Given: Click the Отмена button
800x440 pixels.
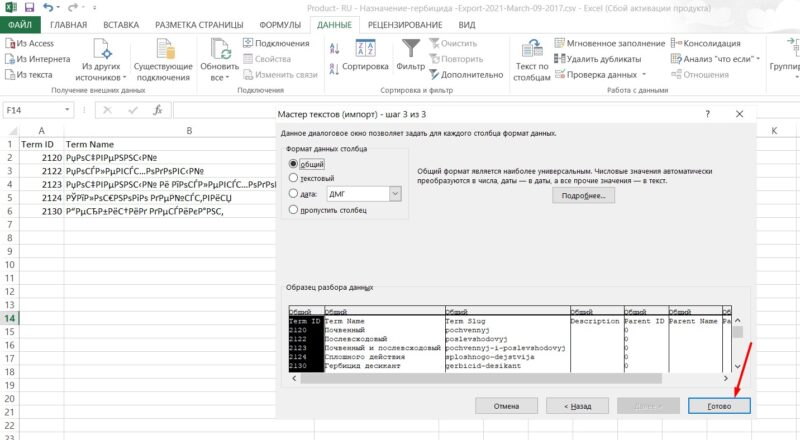Looking at the screenshot, I should 506,406.
